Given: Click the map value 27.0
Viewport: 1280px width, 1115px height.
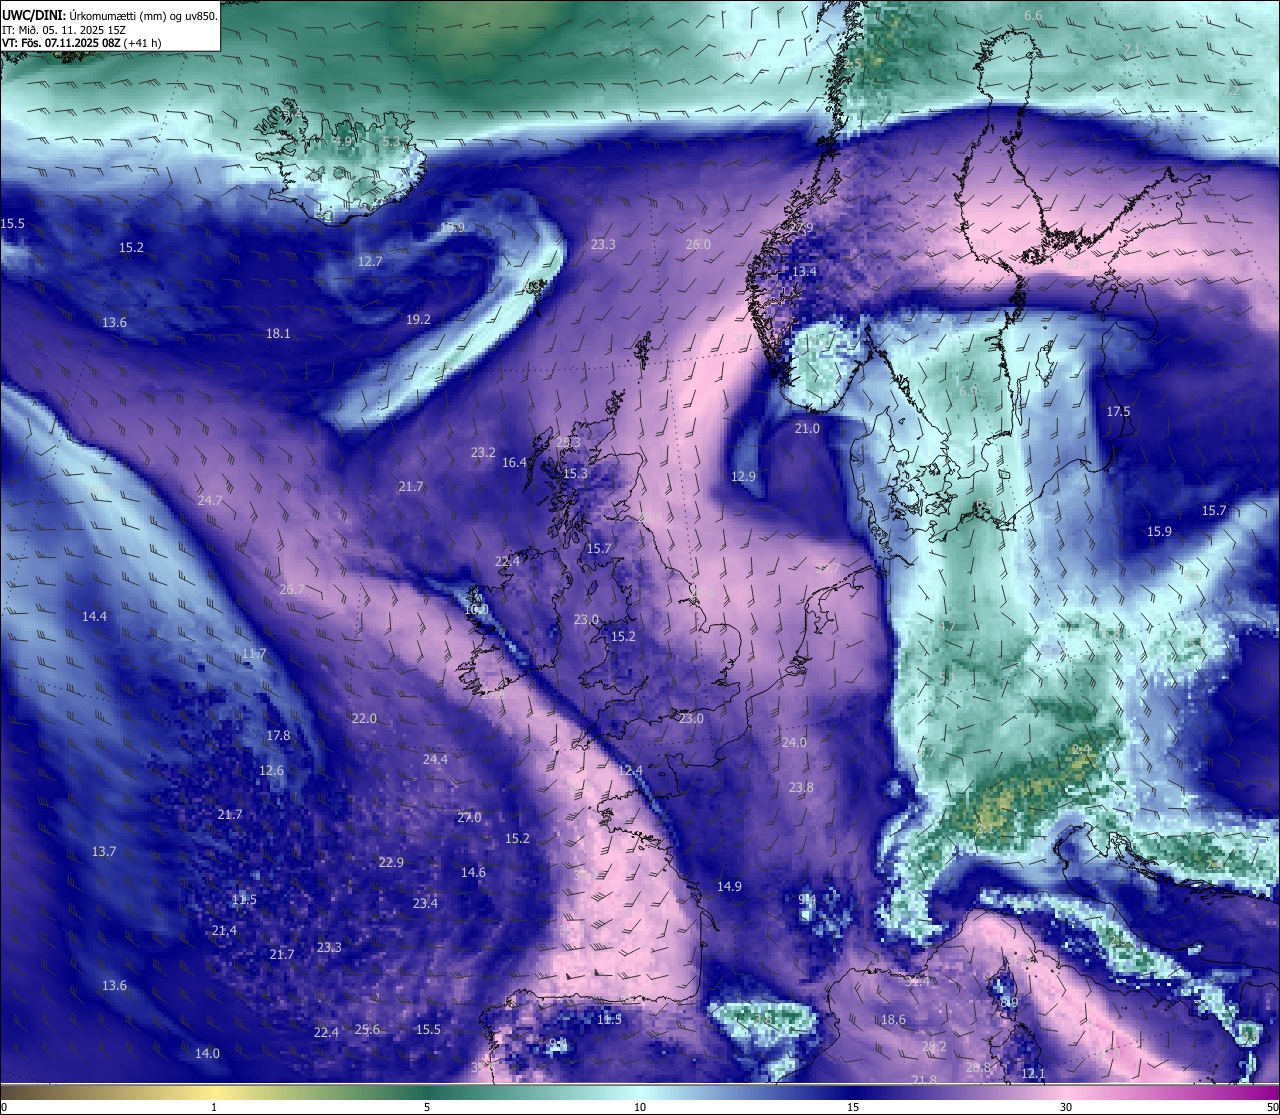Looking at the screenshot, I should click(469, 817).
